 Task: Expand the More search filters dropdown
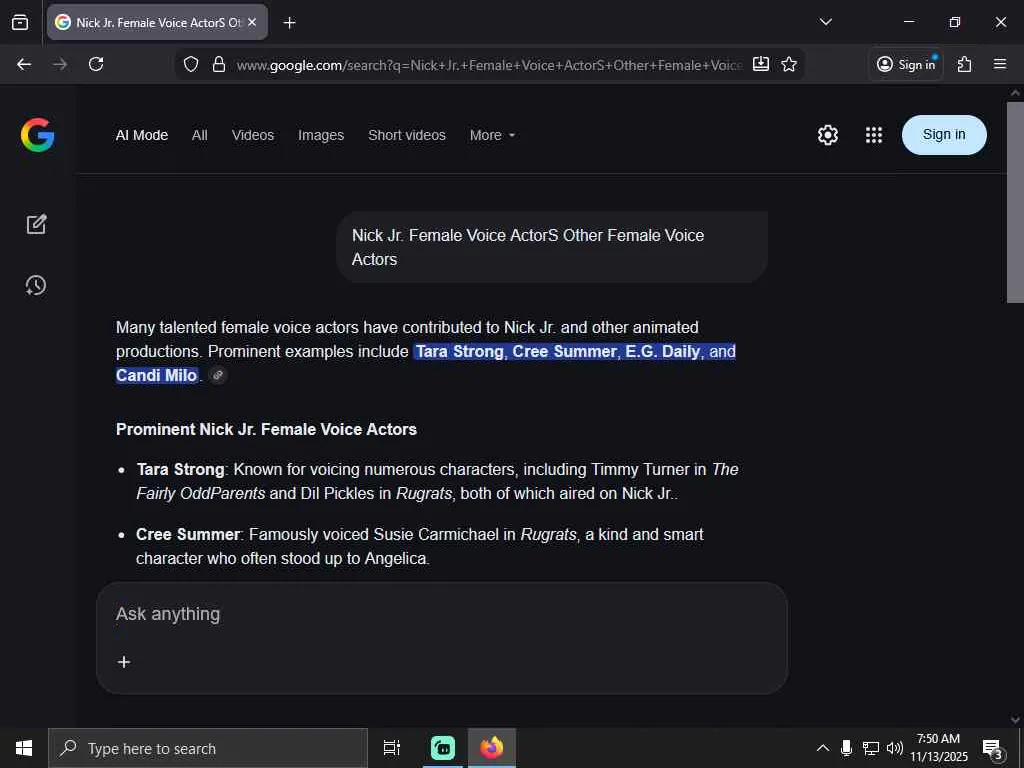(492, 135)
